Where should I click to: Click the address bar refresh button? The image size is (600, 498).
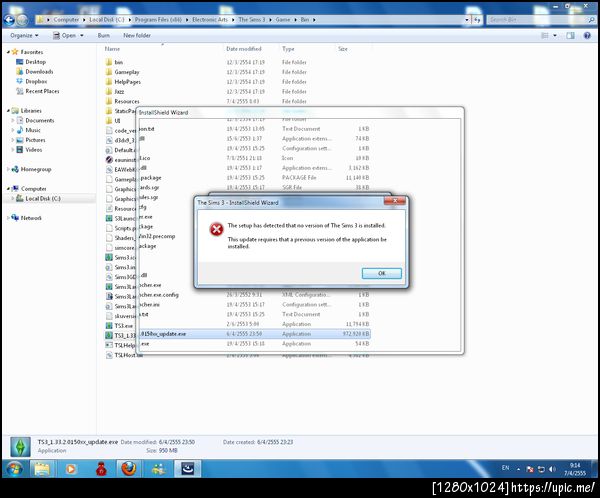point(477,20)
